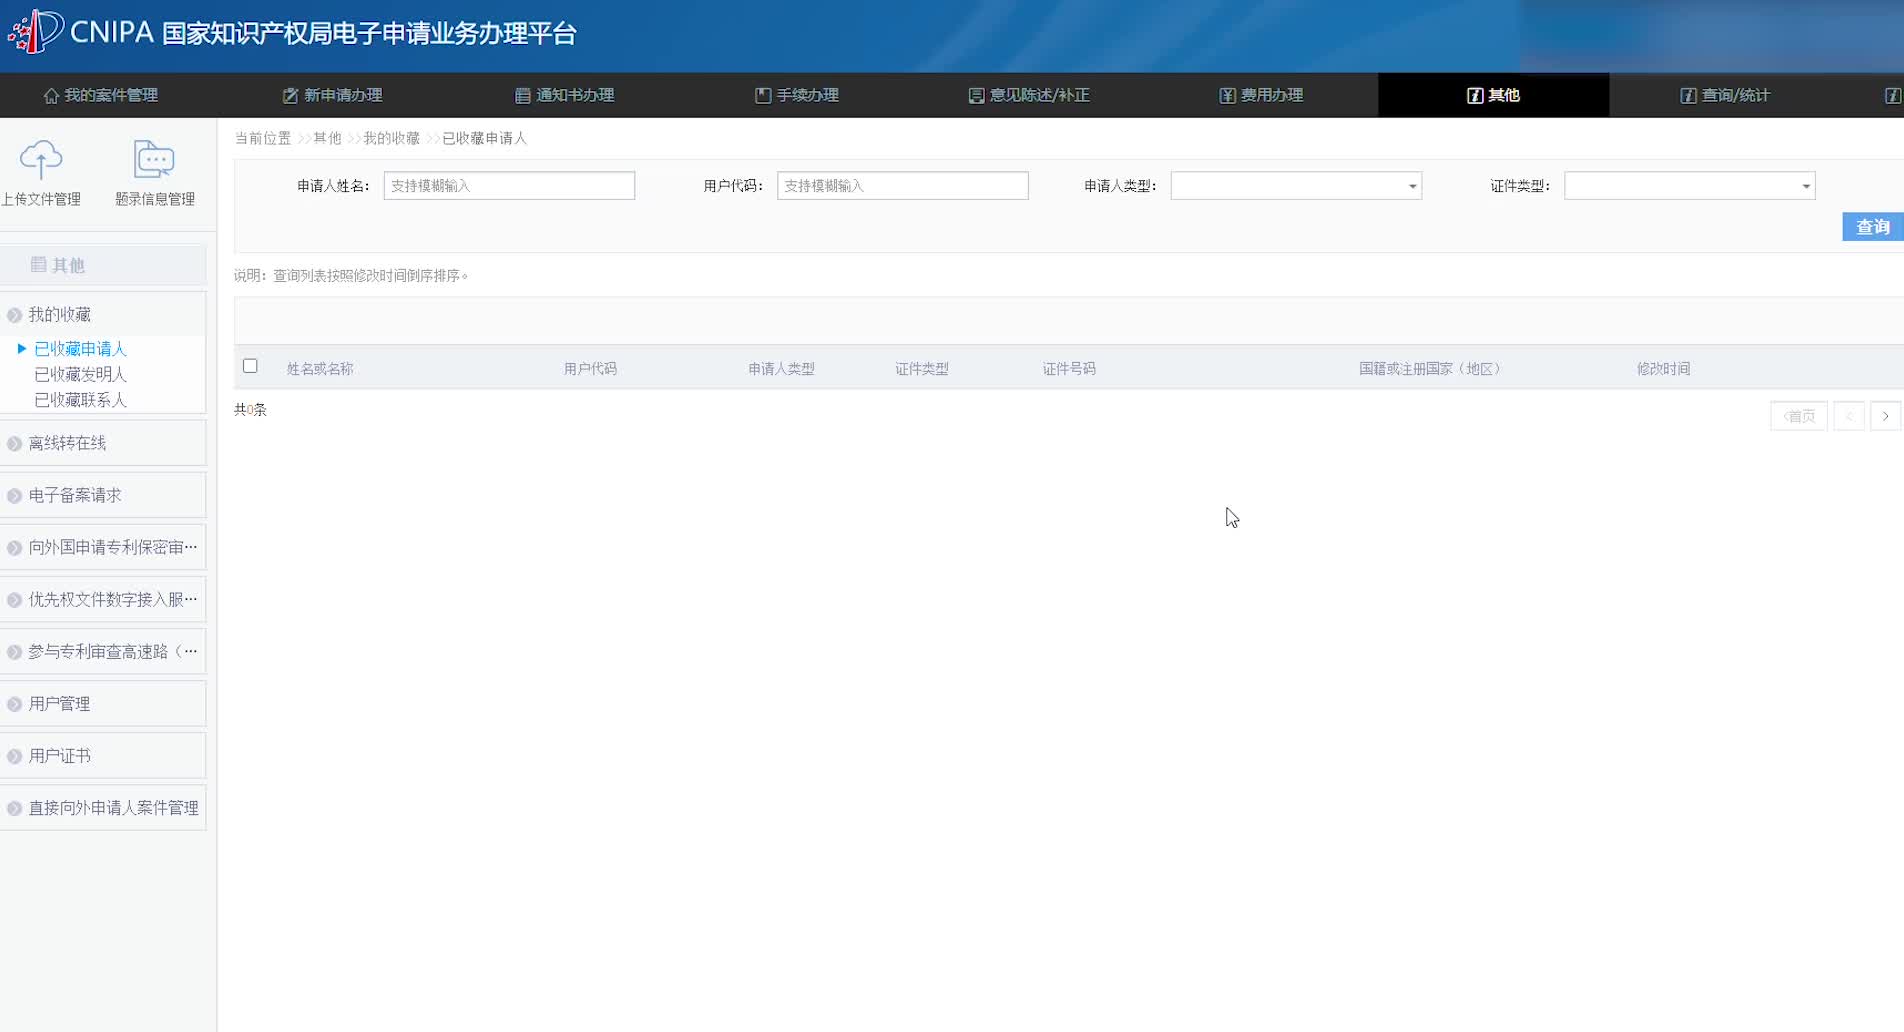Click the icon beside 查询/统计

1688,96
